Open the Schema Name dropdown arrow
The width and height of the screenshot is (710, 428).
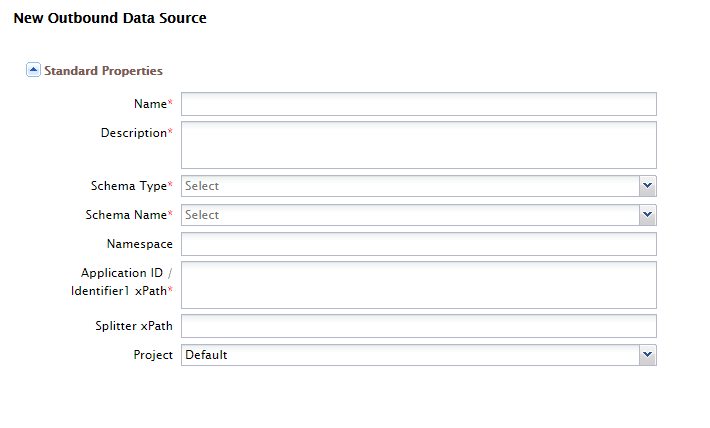(x=648, y=215)
